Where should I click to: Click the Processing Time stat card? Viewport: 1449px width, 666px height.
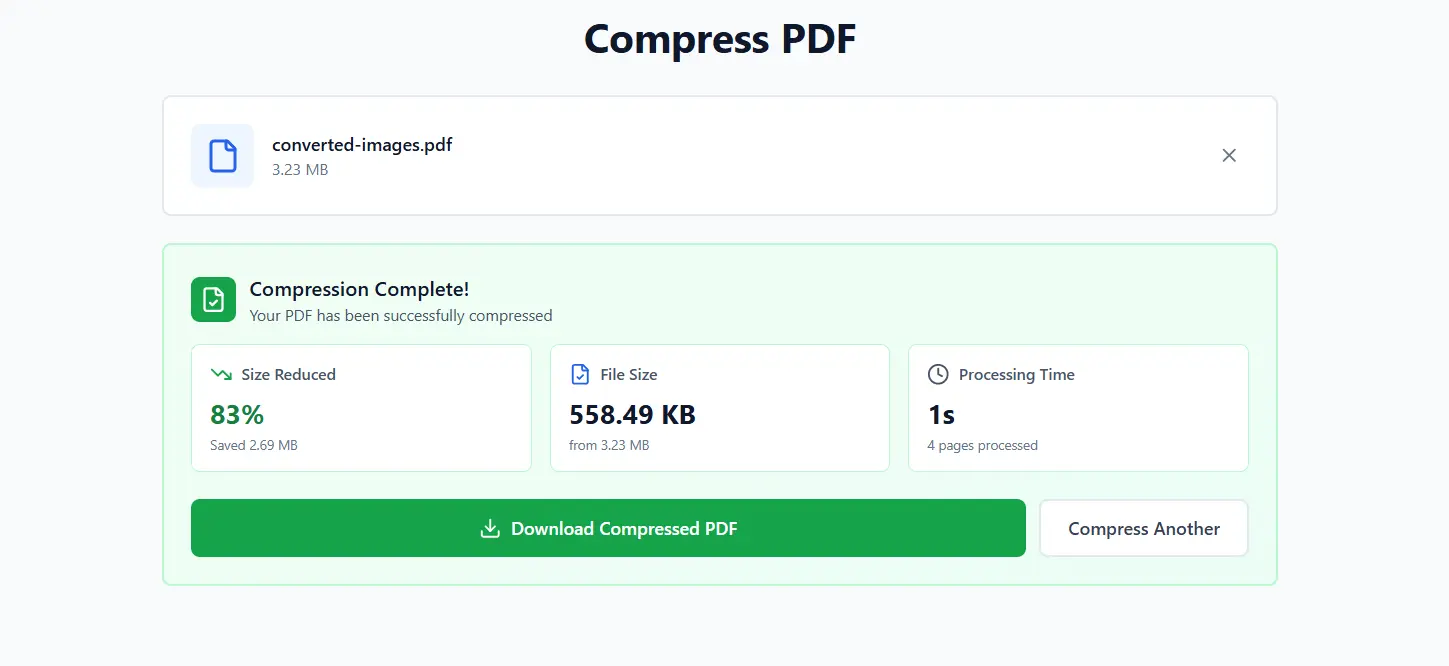point(1078,408)
